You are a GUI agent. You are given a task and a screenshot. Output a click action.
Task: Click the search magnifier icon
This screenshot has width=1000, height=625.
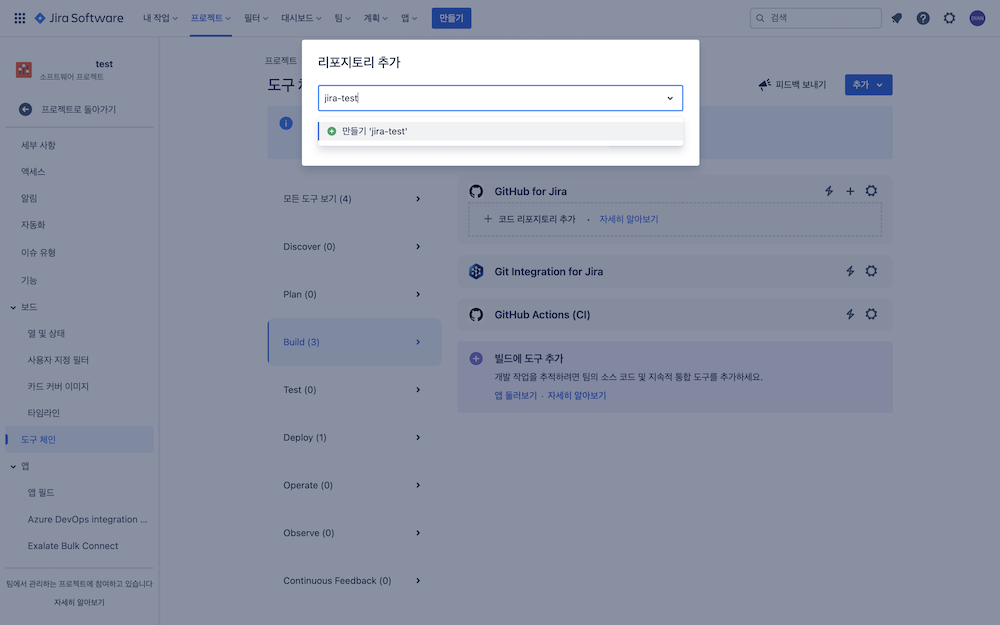pyautogui.click(x=760, y=18)
